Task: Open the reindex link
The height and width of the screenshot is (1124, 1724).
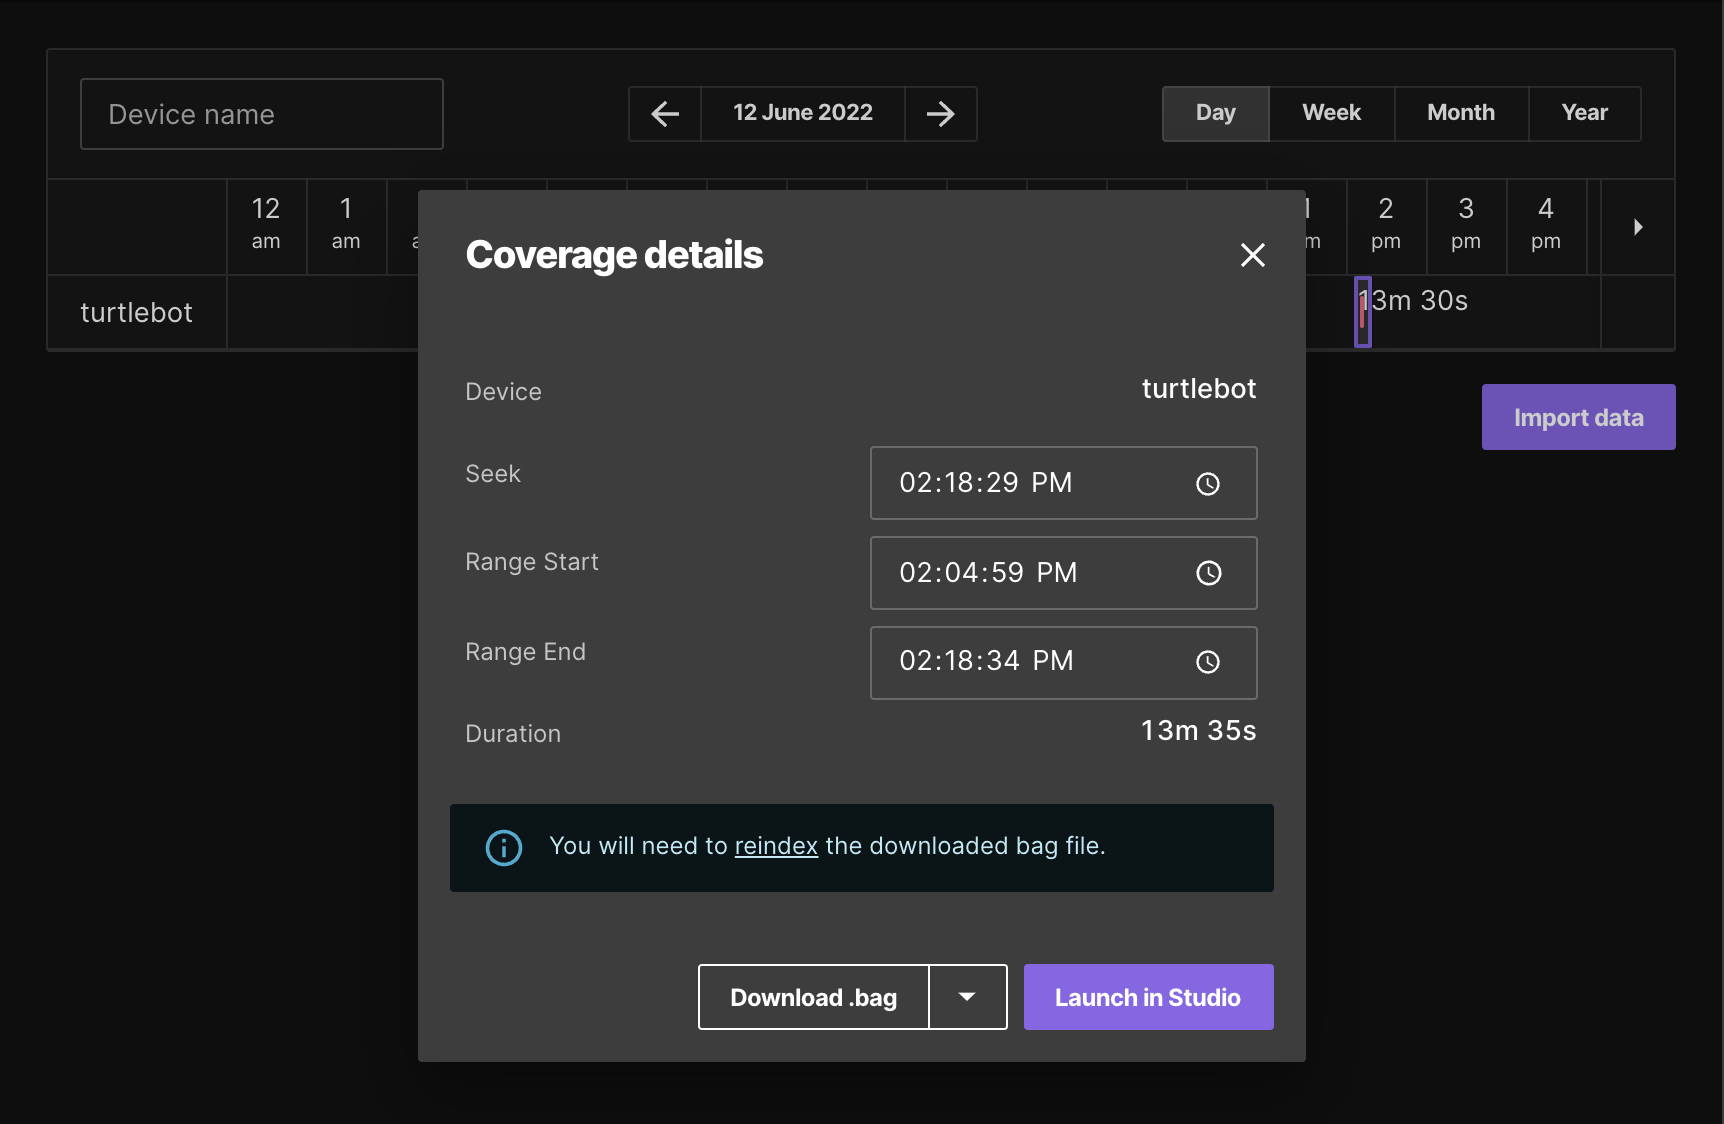Action: (x=776, y=846)
